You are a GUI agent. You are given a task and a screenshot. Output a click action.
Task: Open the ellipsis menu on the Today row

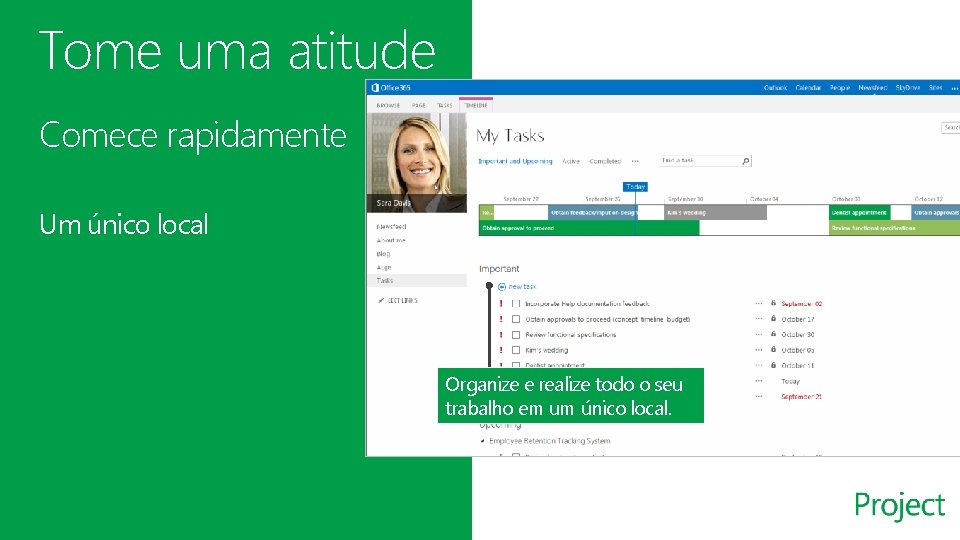[759, 381]
